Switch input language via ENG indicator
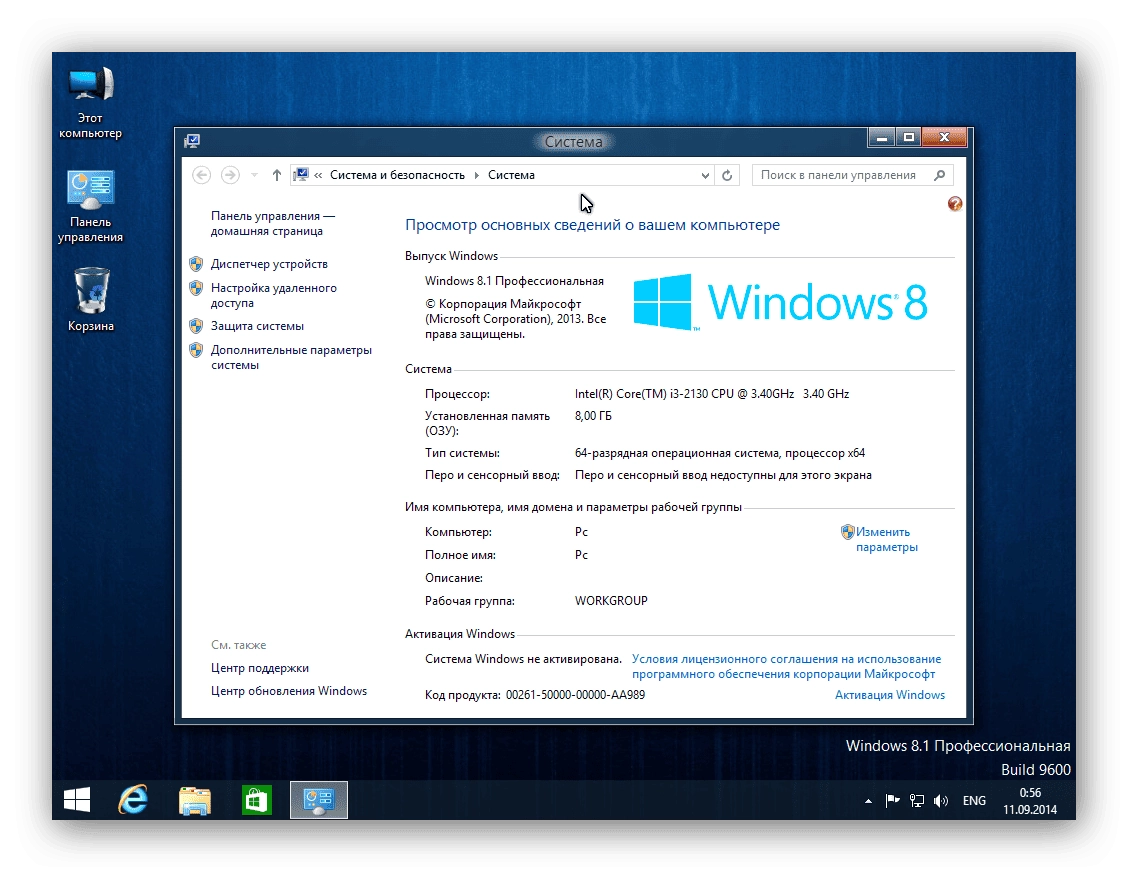This screenshot has width=1128, height=872. tap(974, 801)
